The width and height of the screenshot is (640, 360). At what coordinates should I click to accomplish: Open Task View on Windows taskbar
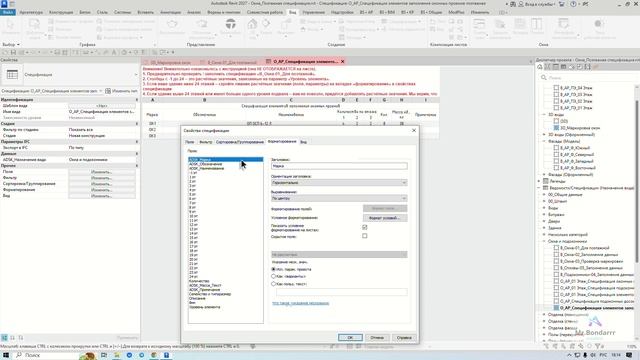click(104, 355)
